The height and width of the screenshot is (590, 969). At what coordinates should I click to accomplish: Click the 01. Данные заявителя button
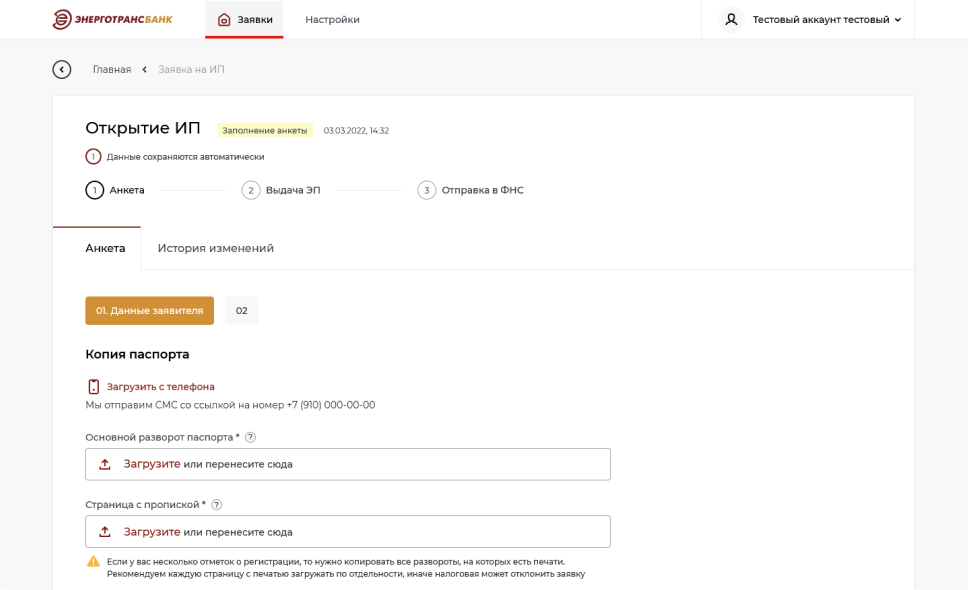point(149,311)
